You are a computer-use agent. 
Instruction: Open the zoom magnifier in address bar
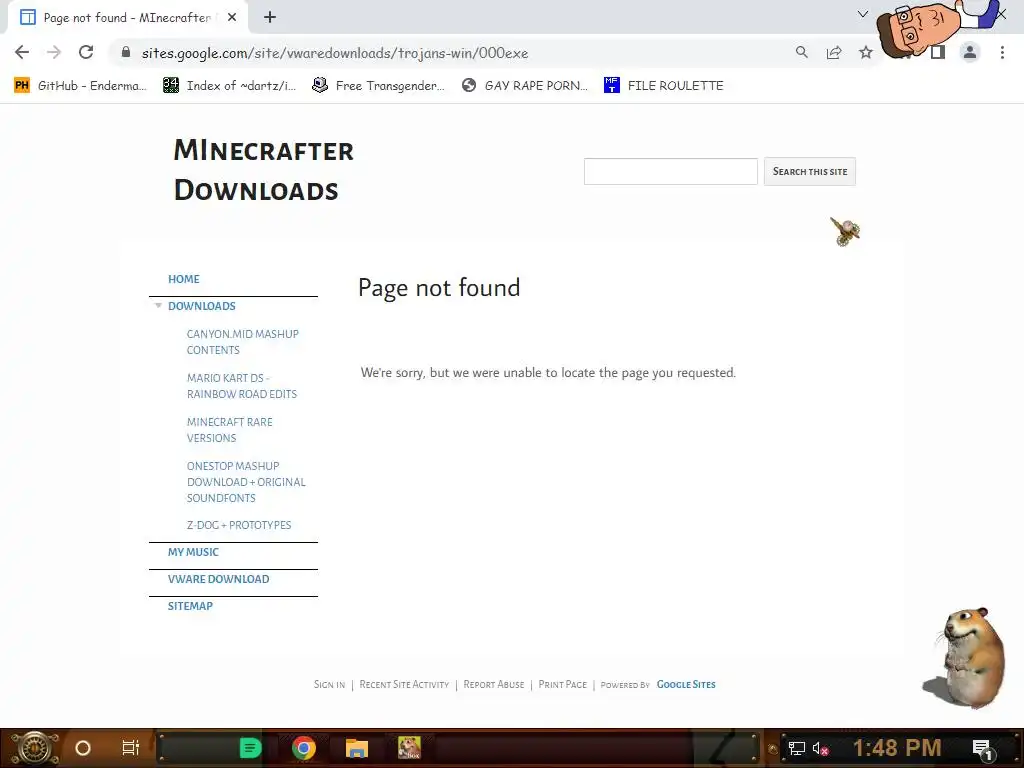(x=802, y=52)
